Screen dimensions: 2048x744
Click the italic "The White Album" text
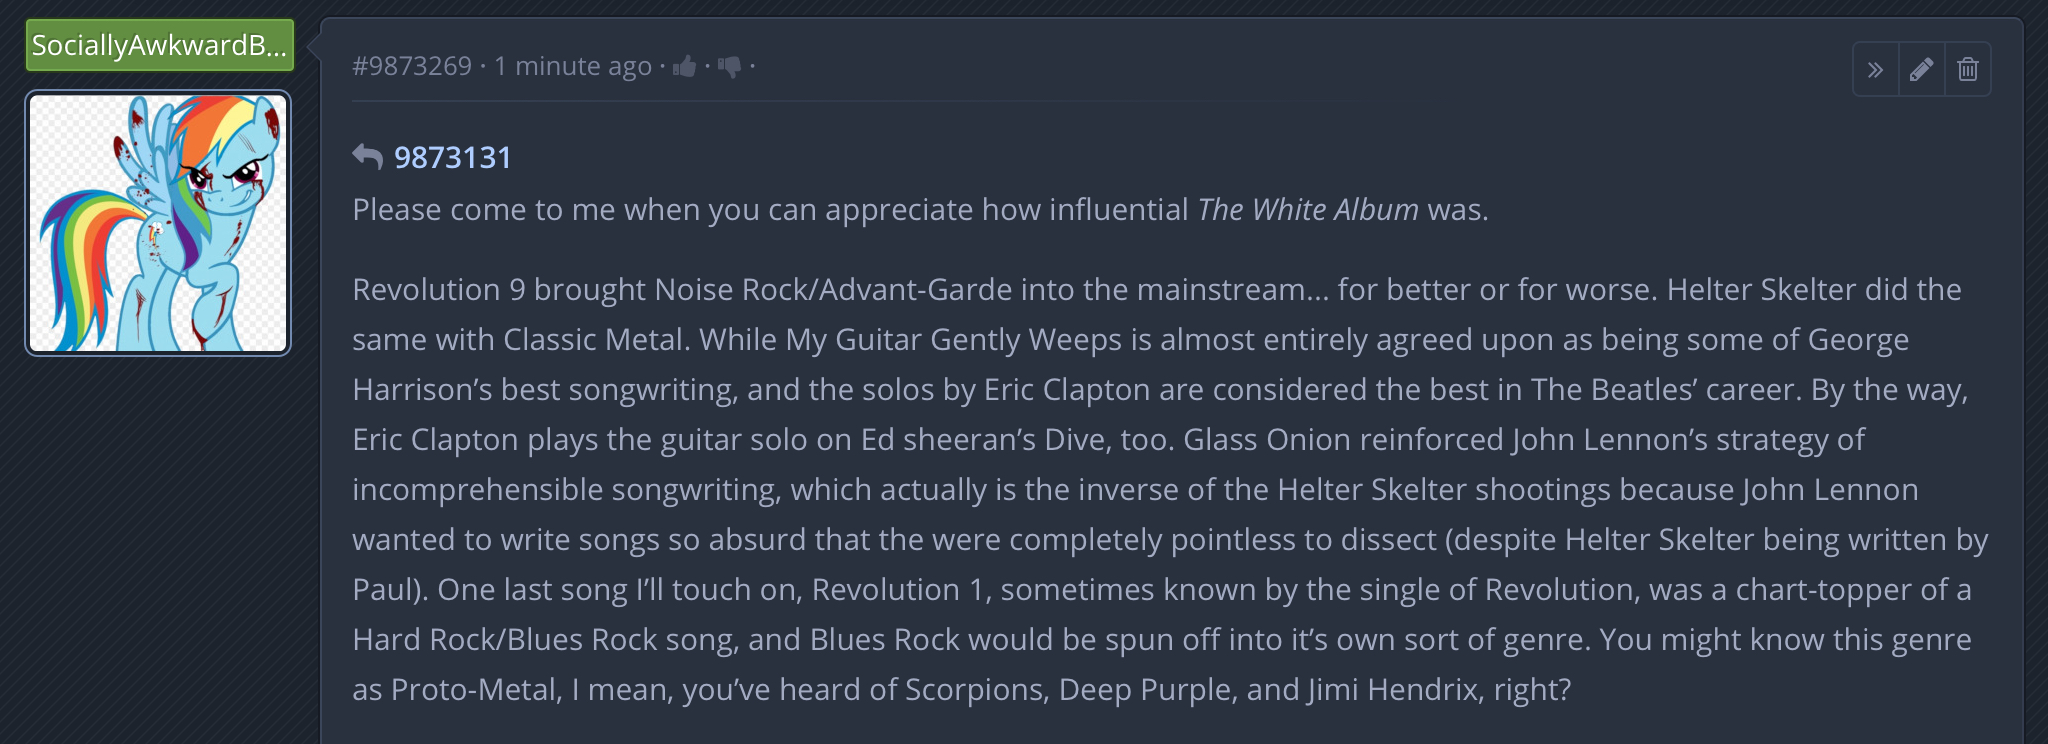click(1307, 209)
